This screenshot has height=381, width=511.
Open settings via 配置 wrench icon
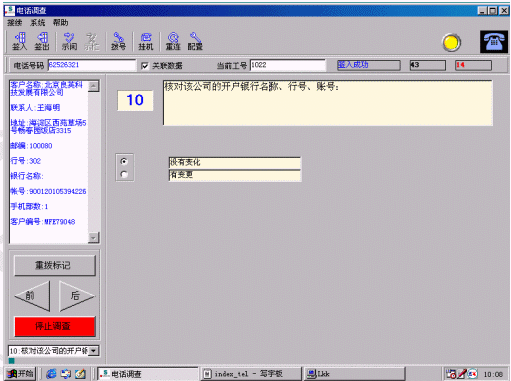pos(195,41)
